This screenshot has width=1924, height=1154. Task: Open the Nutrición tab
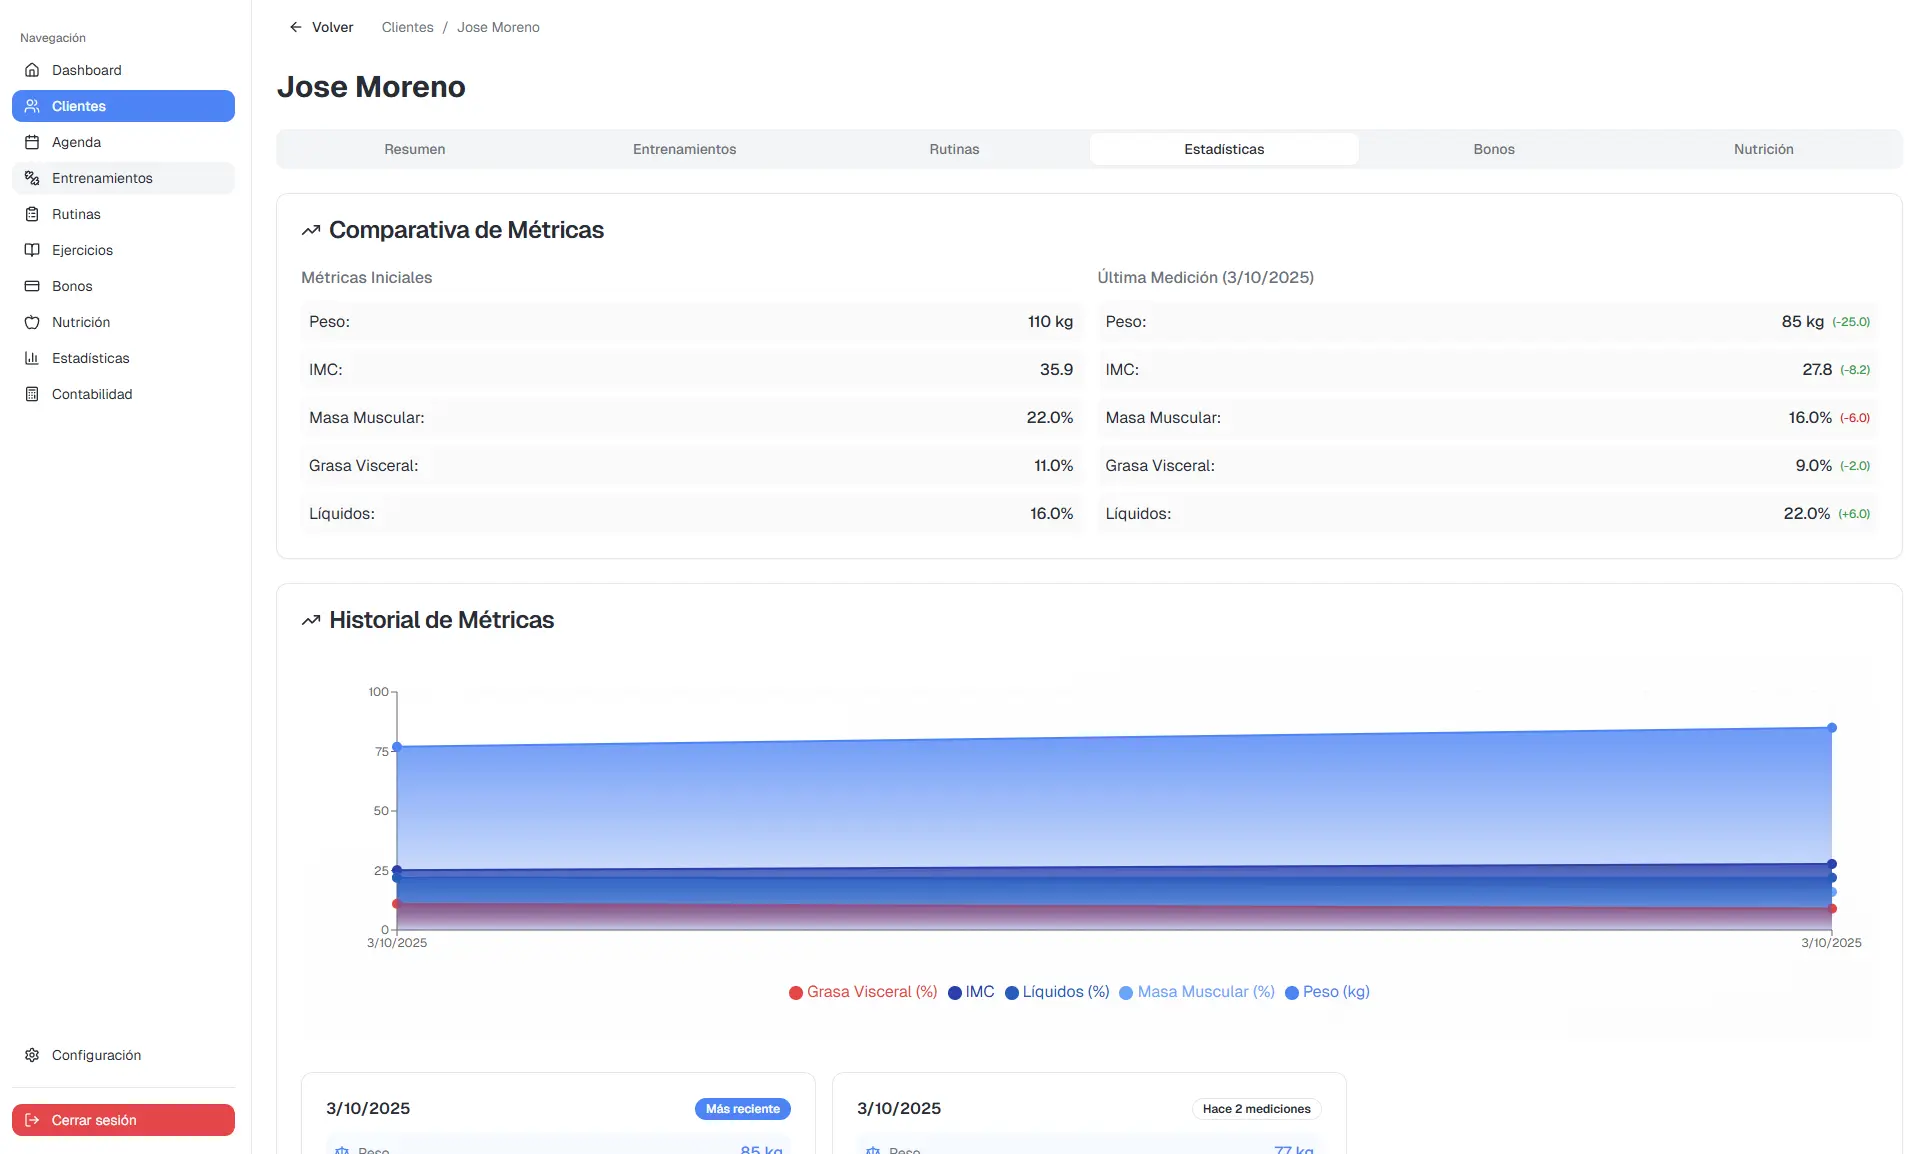point(1764,149)
